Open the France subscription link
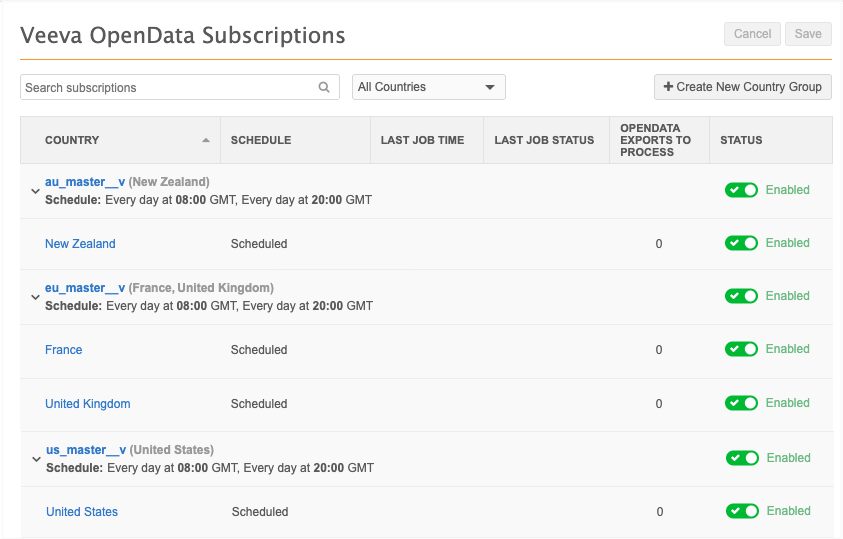Viewport: 843px width, 539px height. pyautogui.click(x=63, y=350)
